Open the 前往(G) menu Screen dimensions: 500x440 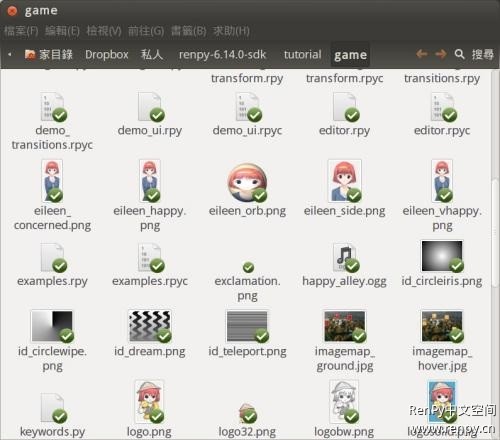click(x=146, y=31)
